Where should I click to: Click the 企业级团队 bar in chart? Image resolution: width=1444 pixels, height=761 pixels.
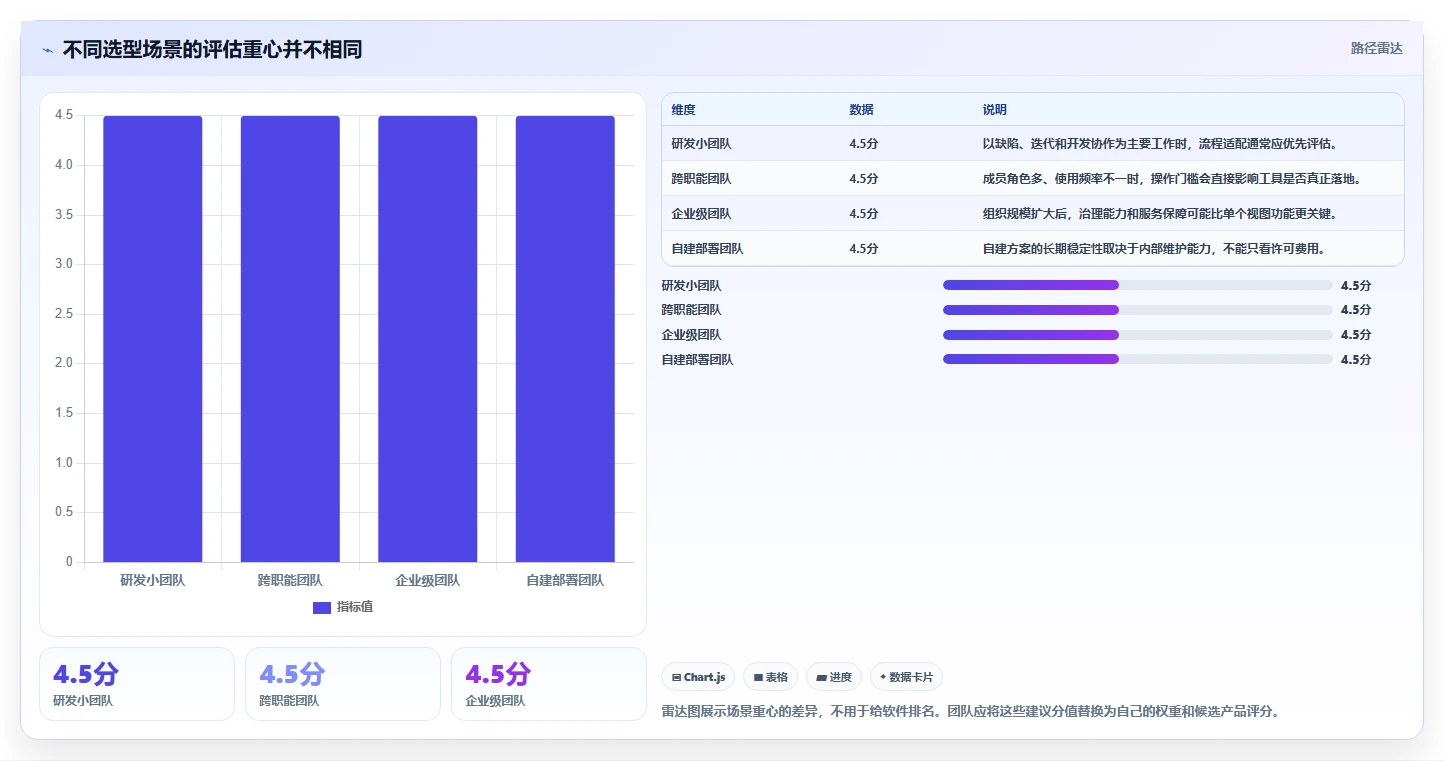[x=428, y=339]
